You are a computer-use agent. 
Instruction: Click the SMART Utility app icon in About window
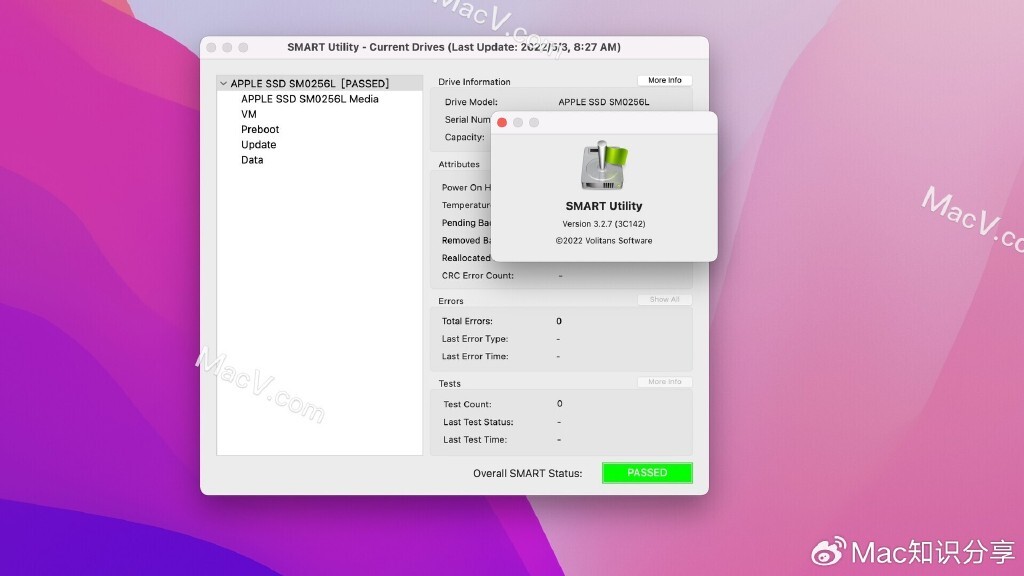[x=604, y=165]
